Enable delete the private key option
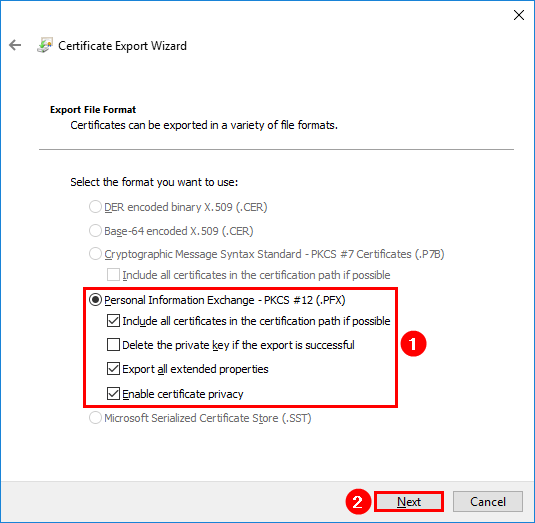 [x=113, y=345]
